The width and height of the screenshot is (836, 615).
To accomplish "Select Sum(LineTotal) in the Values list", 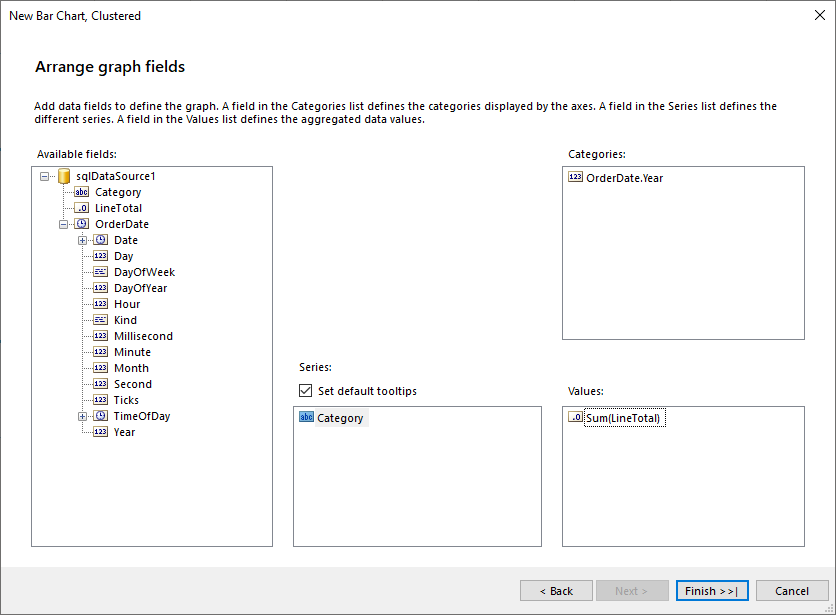I will click(x=624, y=418).
